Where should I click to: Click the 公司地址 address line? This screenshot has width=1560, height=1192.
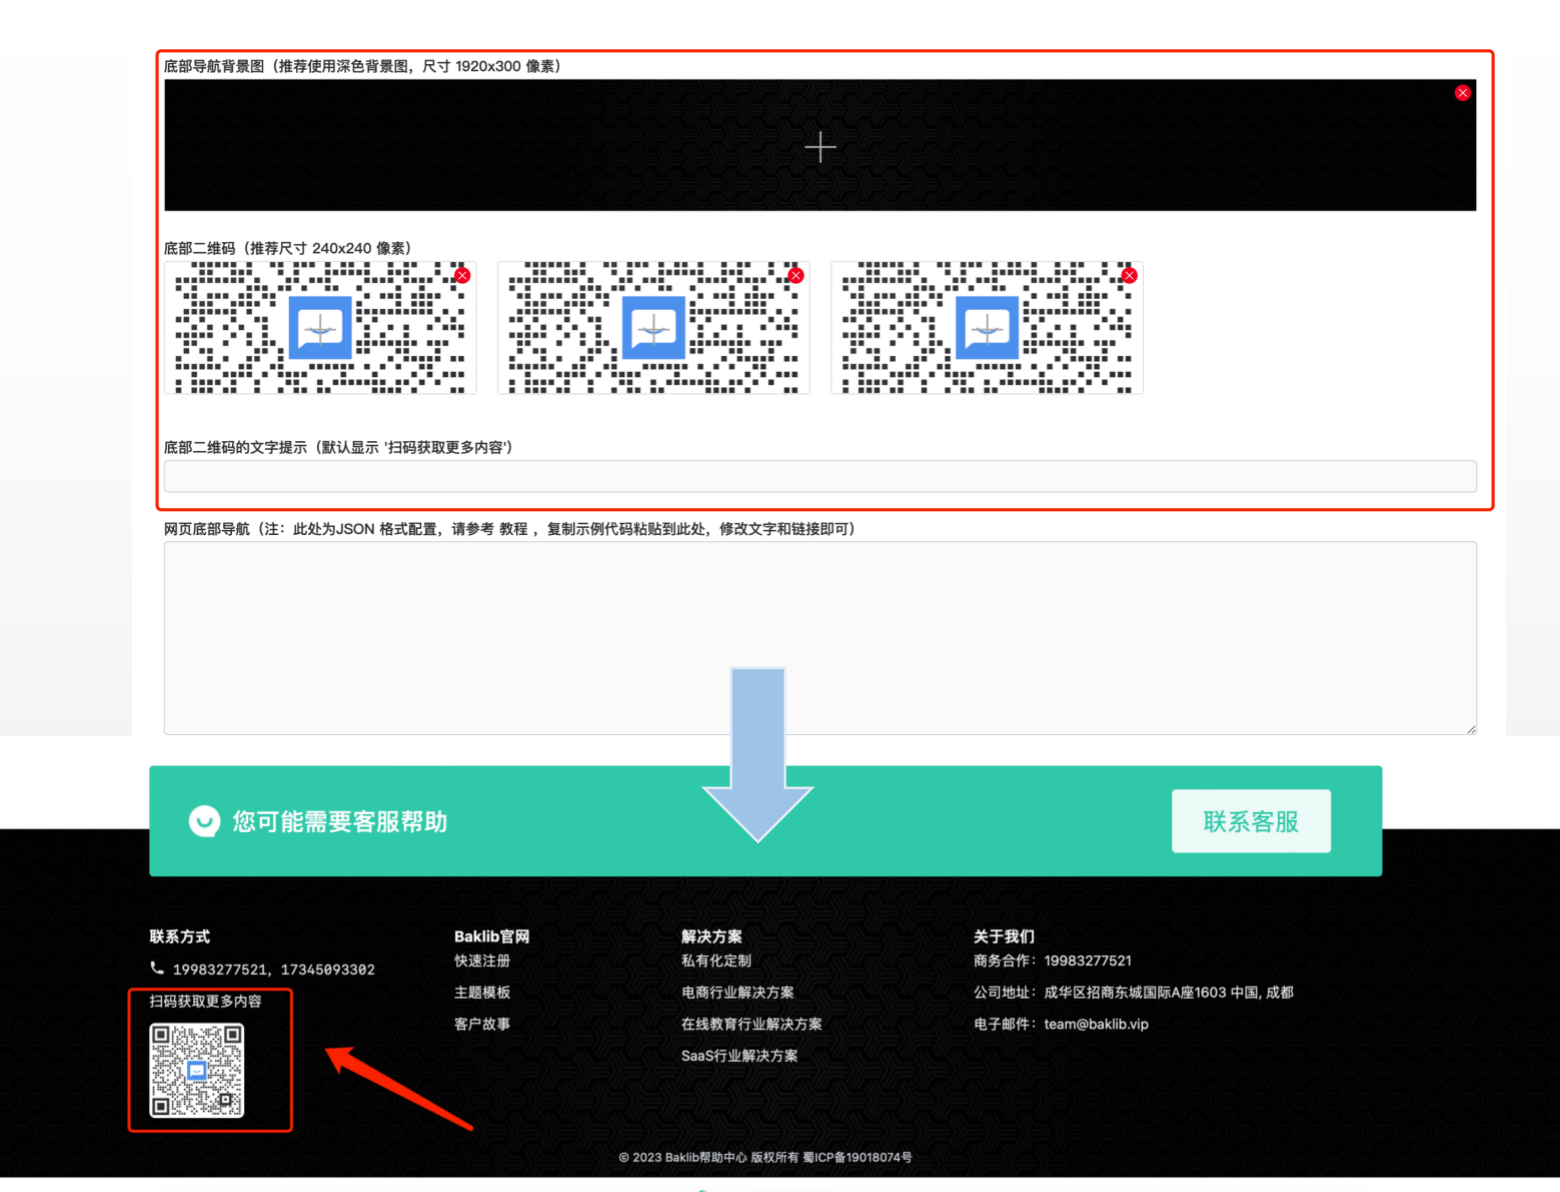pos(1134,992)
